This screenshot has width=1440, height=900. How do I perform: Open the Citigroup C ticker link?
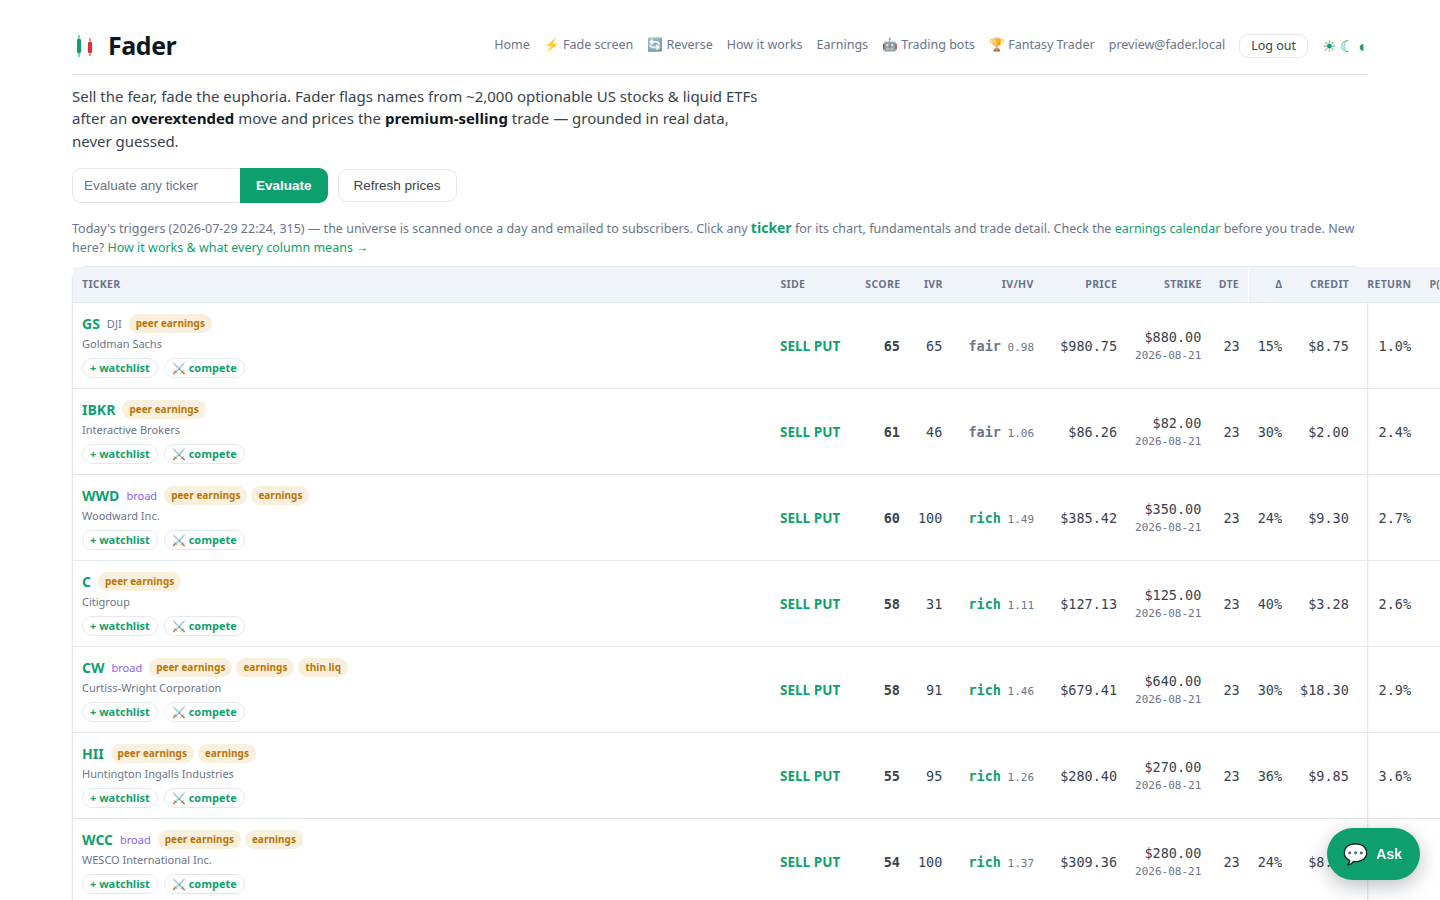click(x=87, y=582)
